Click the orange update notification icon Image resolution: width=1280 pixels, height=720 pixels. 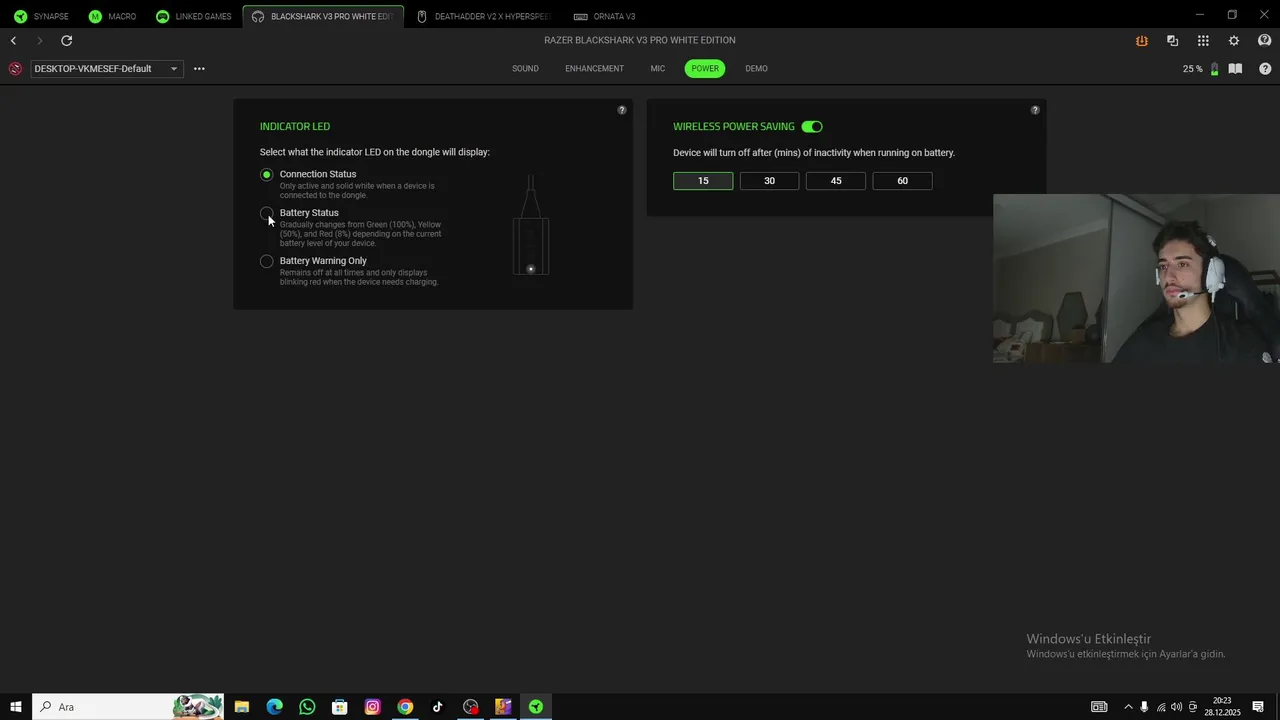[x=1141, y=41]
